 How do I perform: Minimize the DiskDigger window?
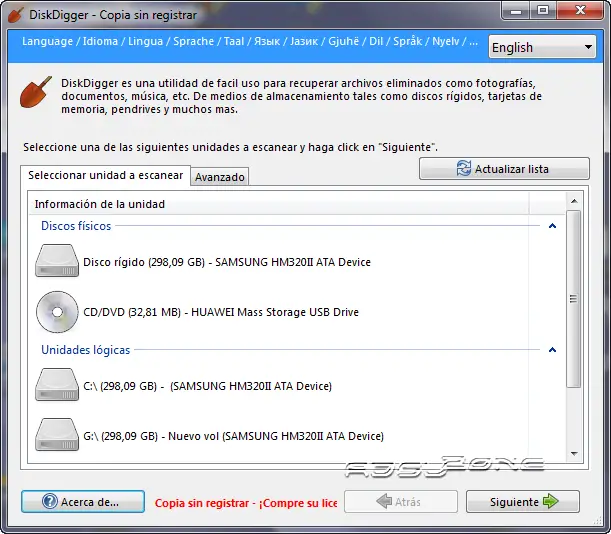tap(516, 11)
